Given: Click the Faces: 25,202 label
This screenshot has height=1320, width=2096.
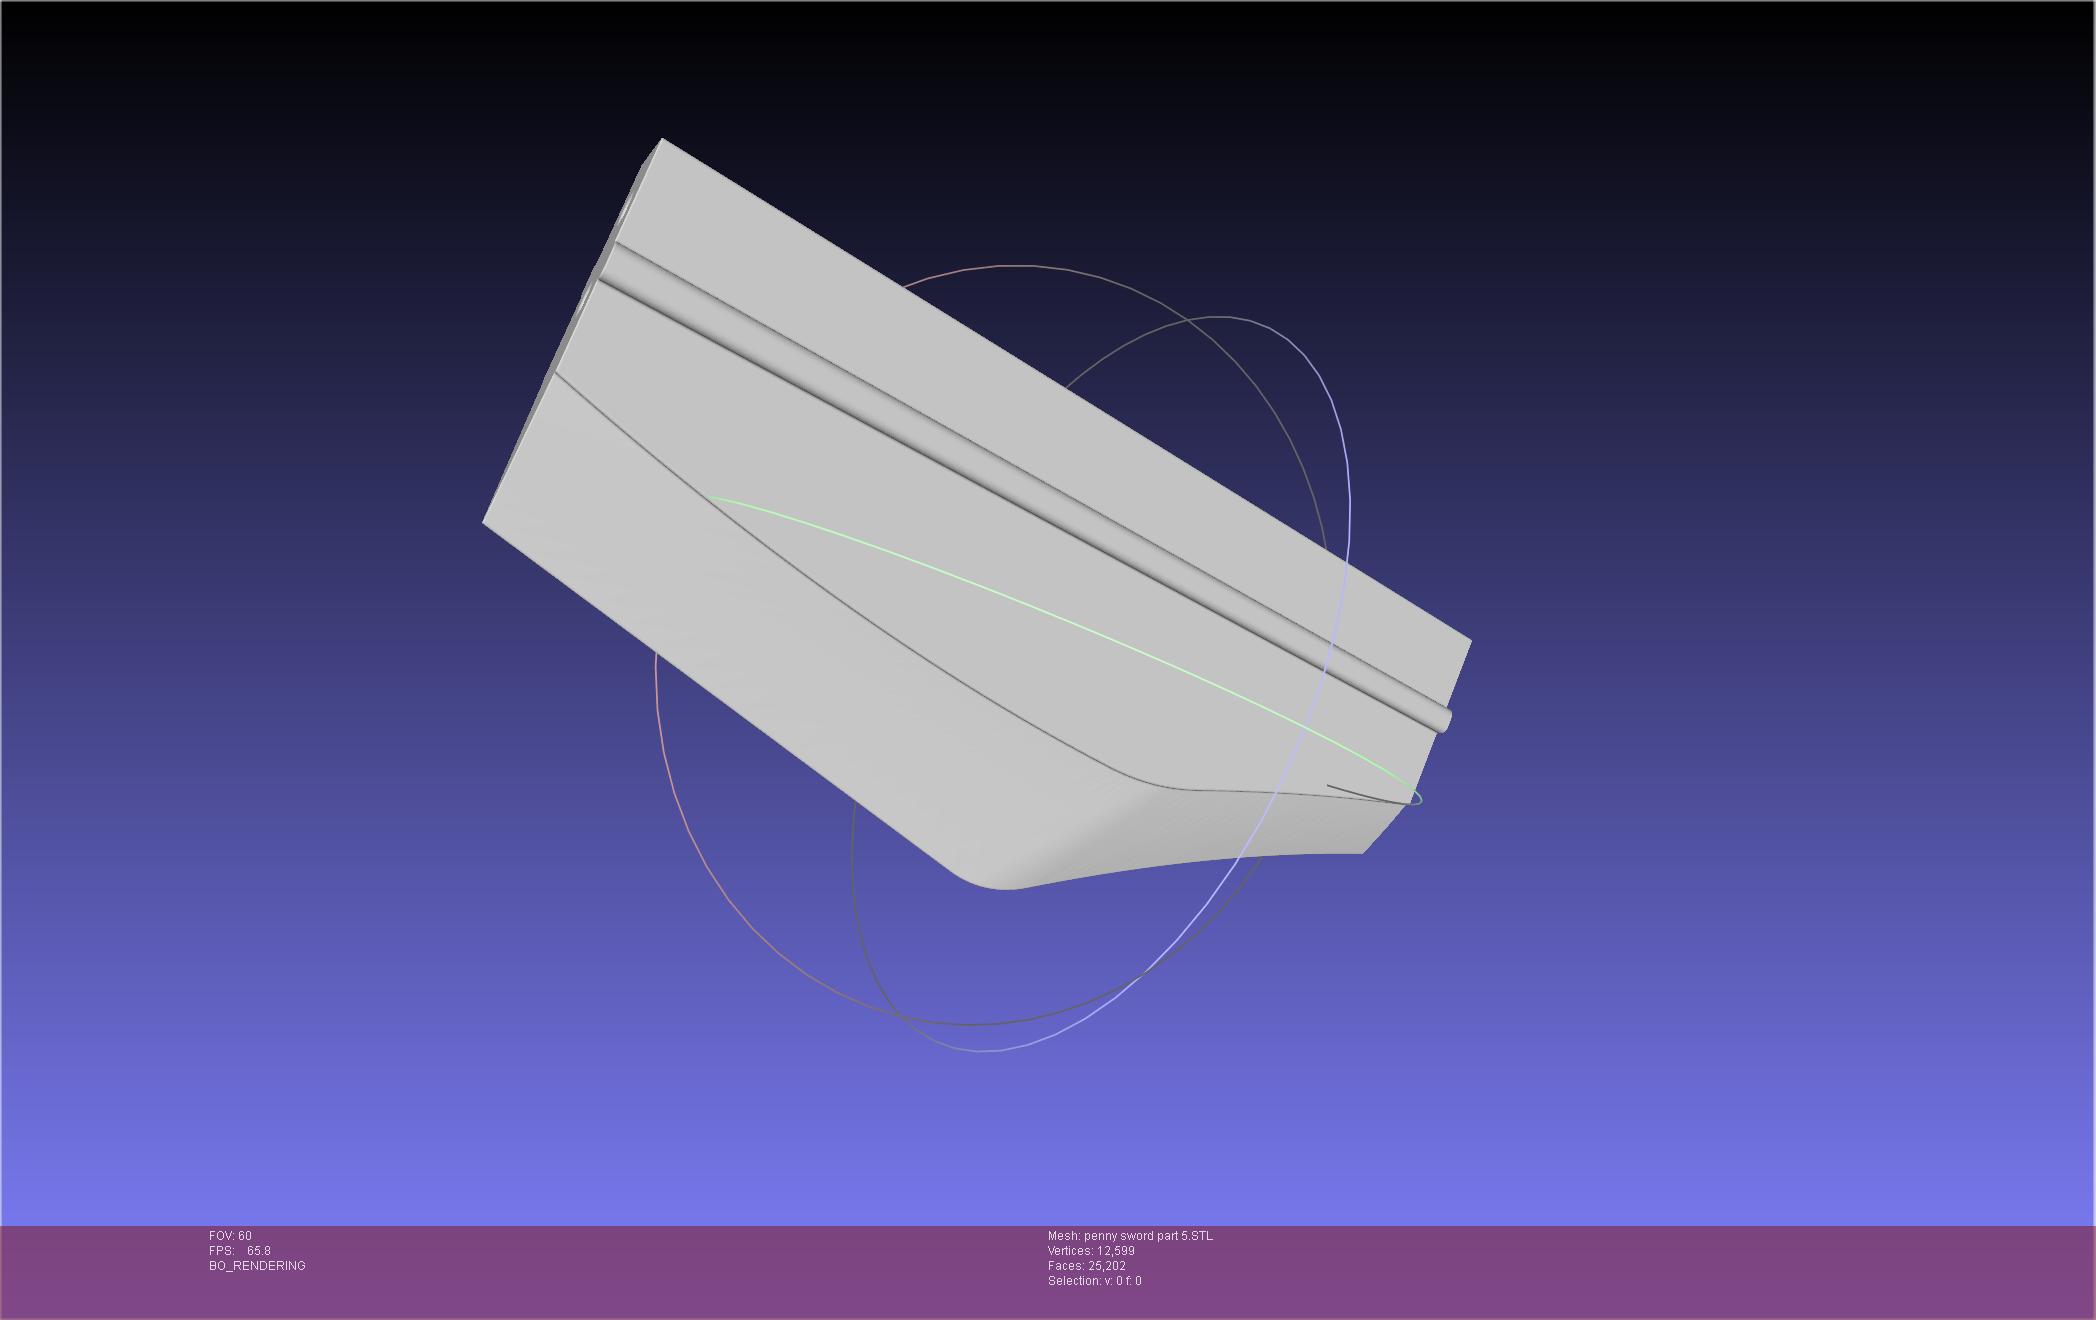Looking at the screenshot, I should [1086, 1266].
